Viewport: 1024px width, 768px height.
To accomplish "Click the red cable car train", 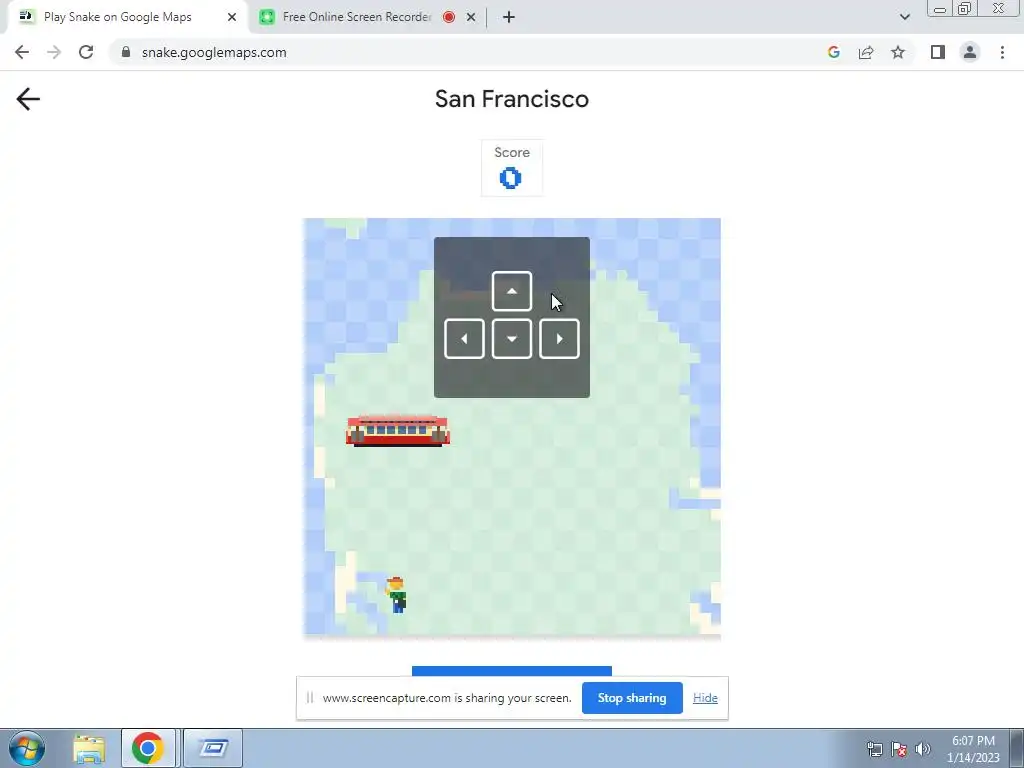I will 398,430.
